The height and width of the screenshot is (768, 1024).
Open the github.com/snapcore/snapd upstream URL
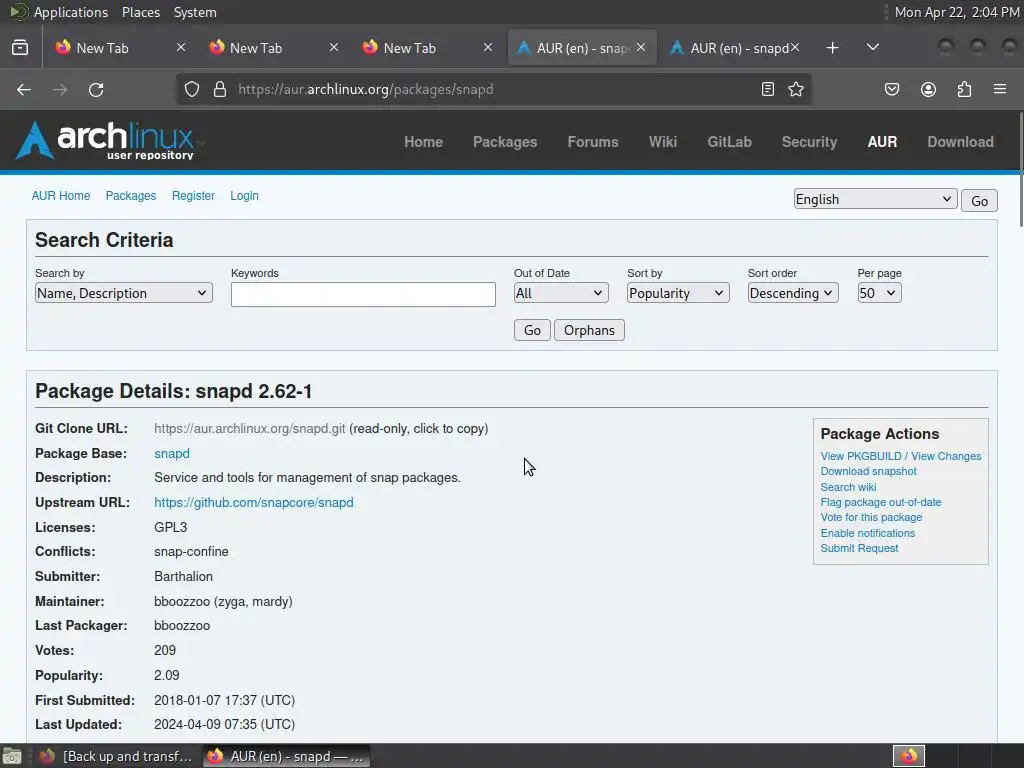pyautogui.click(x=253, y=502)
